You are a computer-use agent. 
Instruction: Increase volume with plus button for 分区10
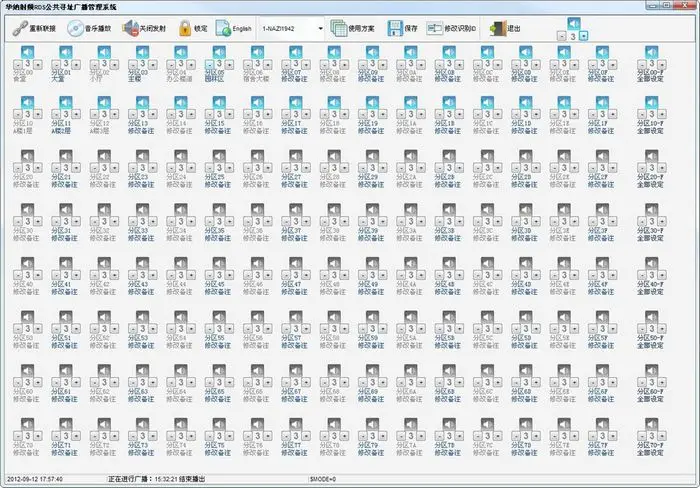[38, 115]
